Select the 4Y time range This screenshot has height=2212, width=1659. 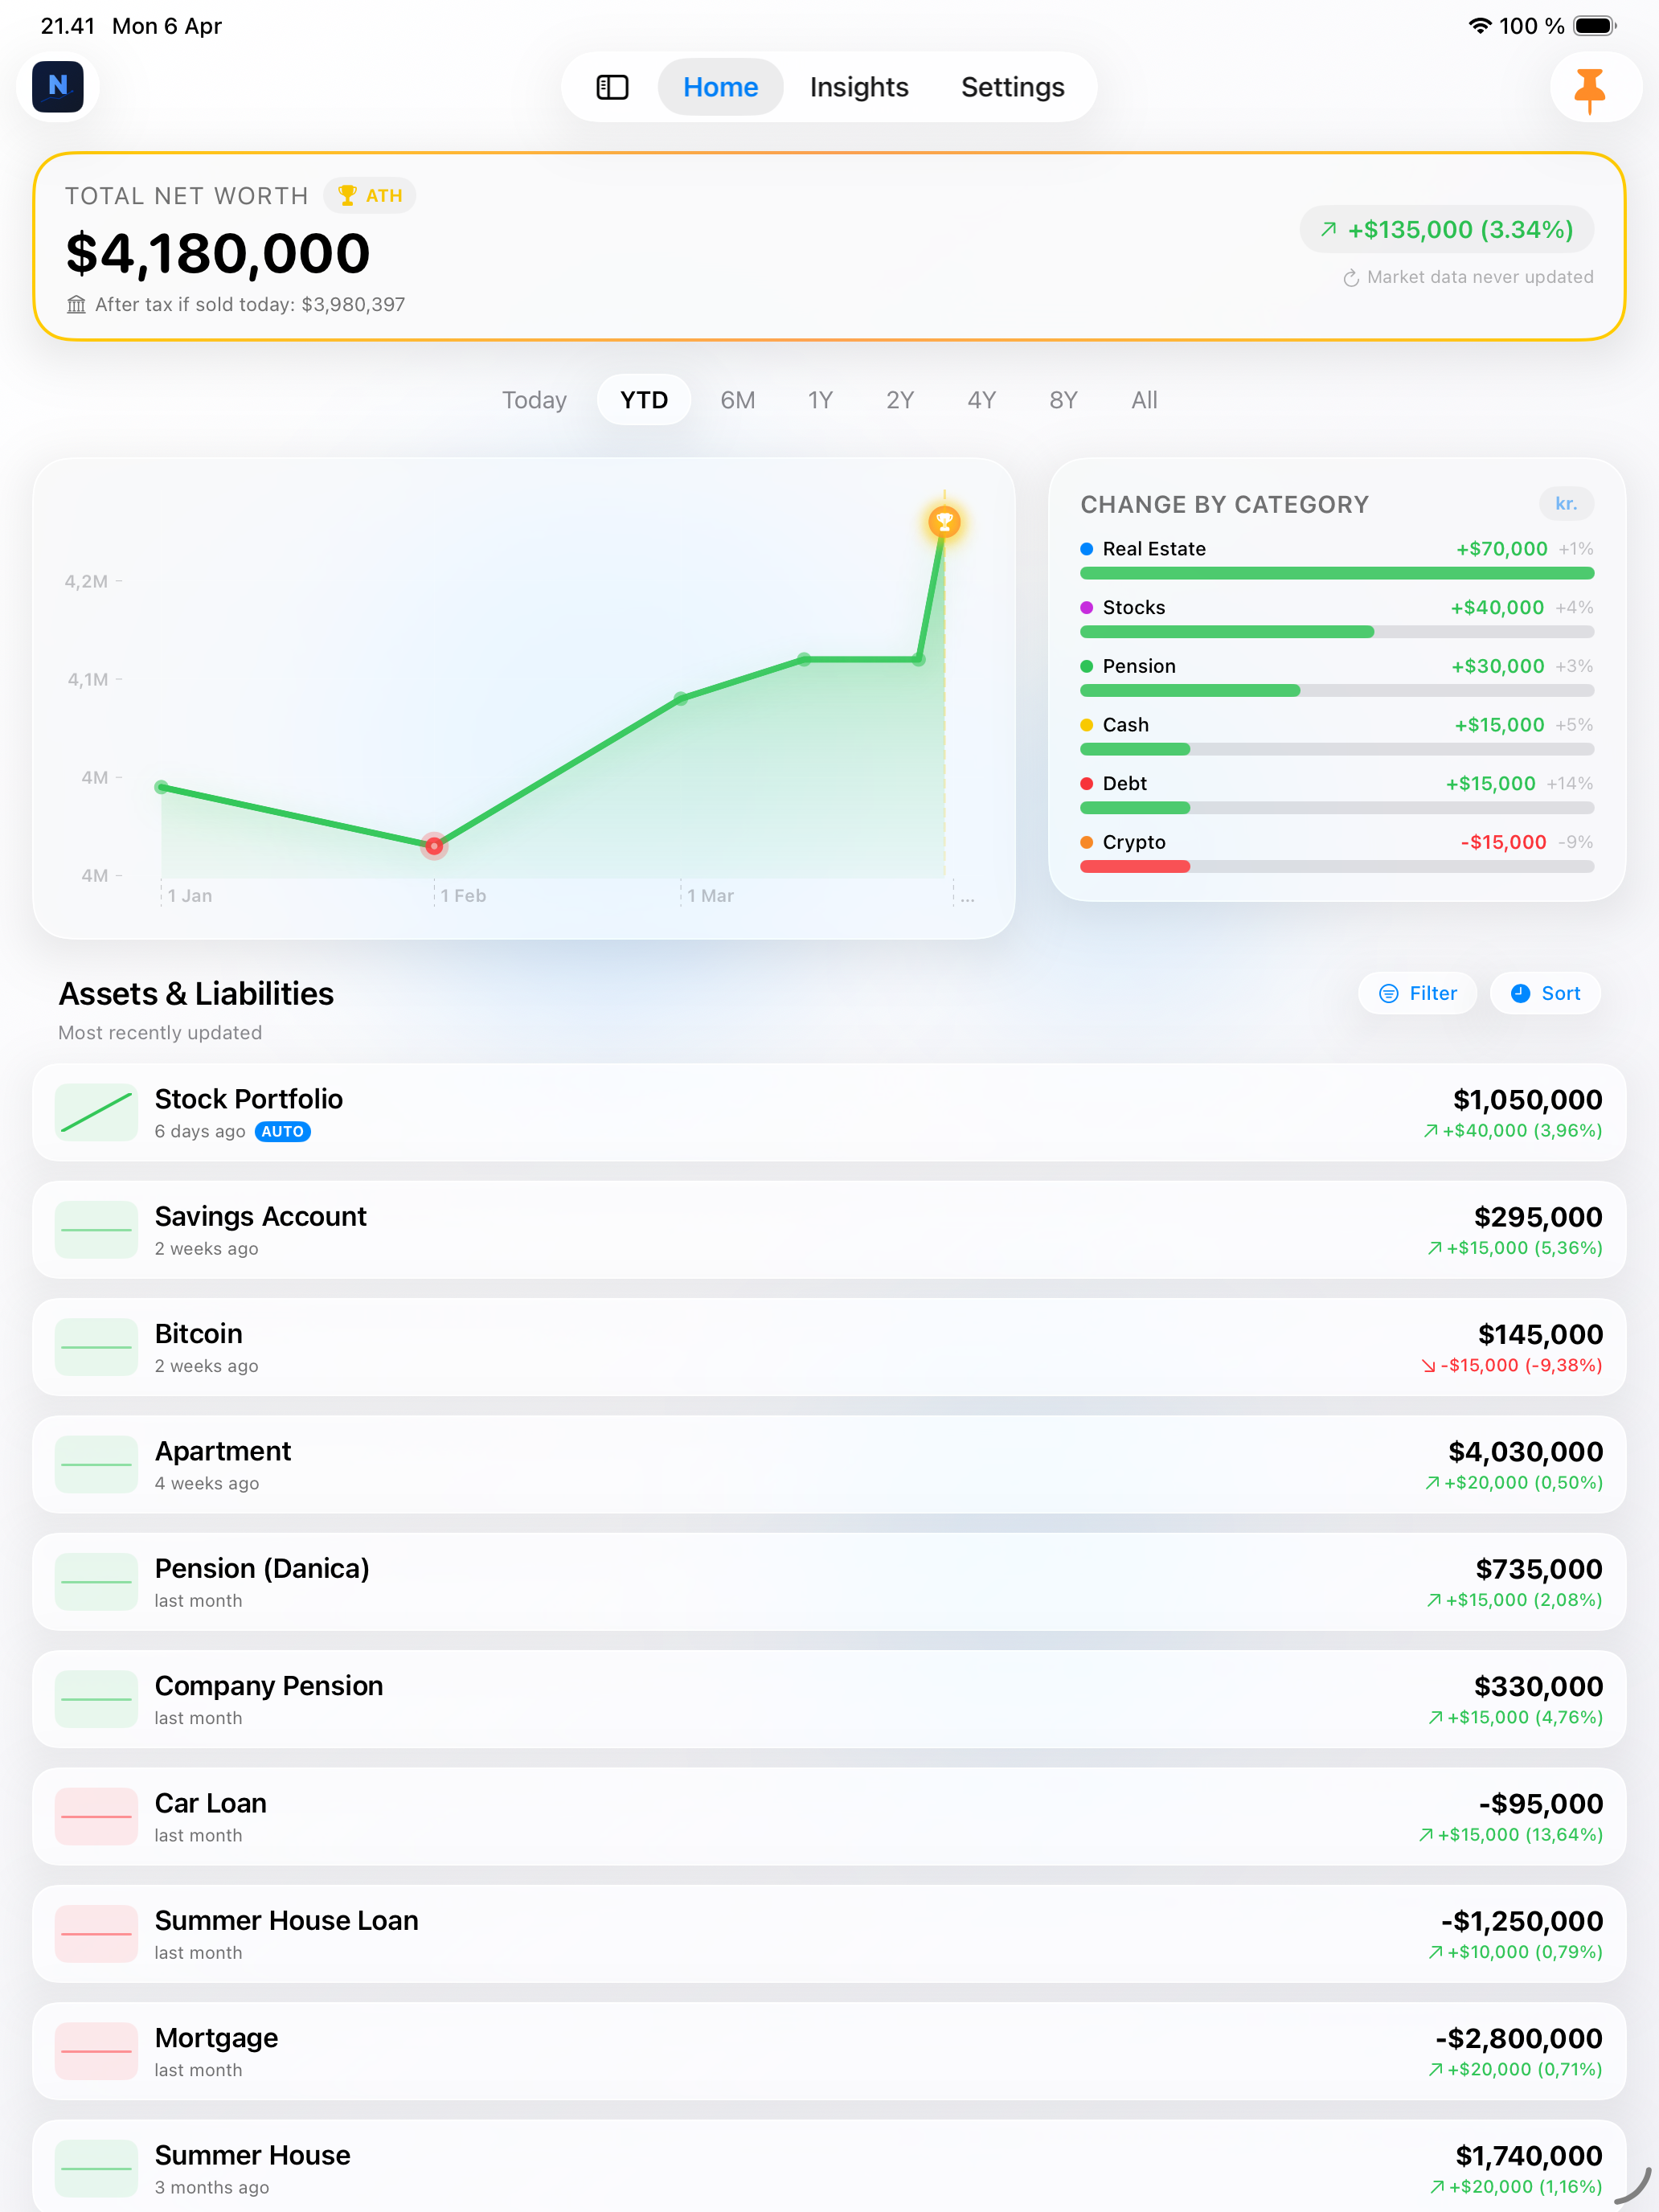981,400
